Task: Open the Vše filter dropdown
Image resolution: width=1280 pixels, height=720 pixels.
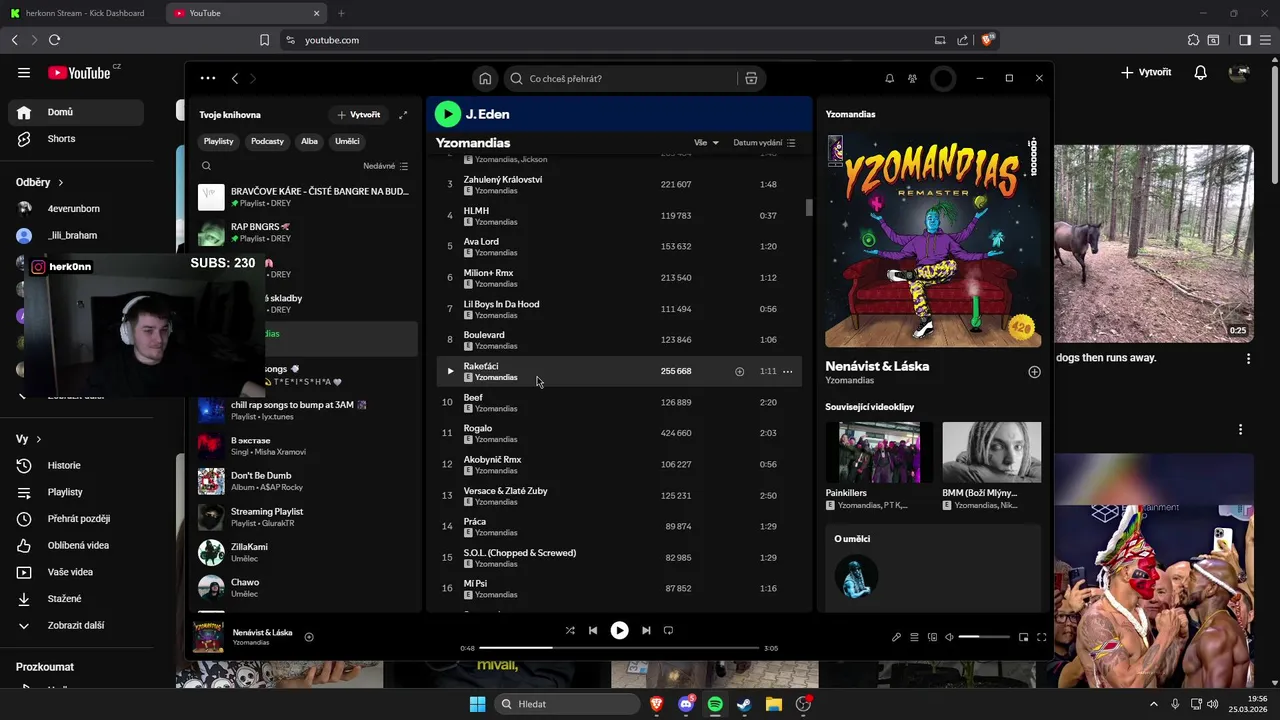Action: tap(706, 143)
